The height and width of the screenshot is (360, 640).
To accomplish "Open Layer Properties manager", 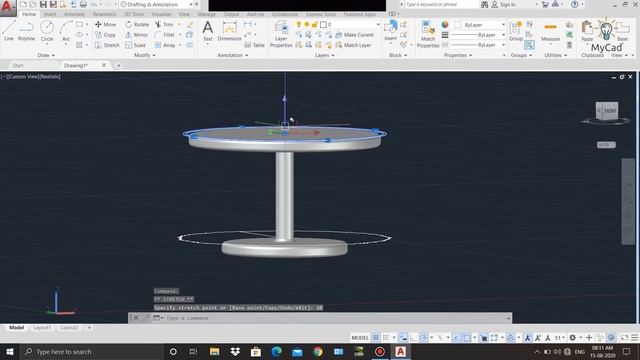I will tap(281, 34).
